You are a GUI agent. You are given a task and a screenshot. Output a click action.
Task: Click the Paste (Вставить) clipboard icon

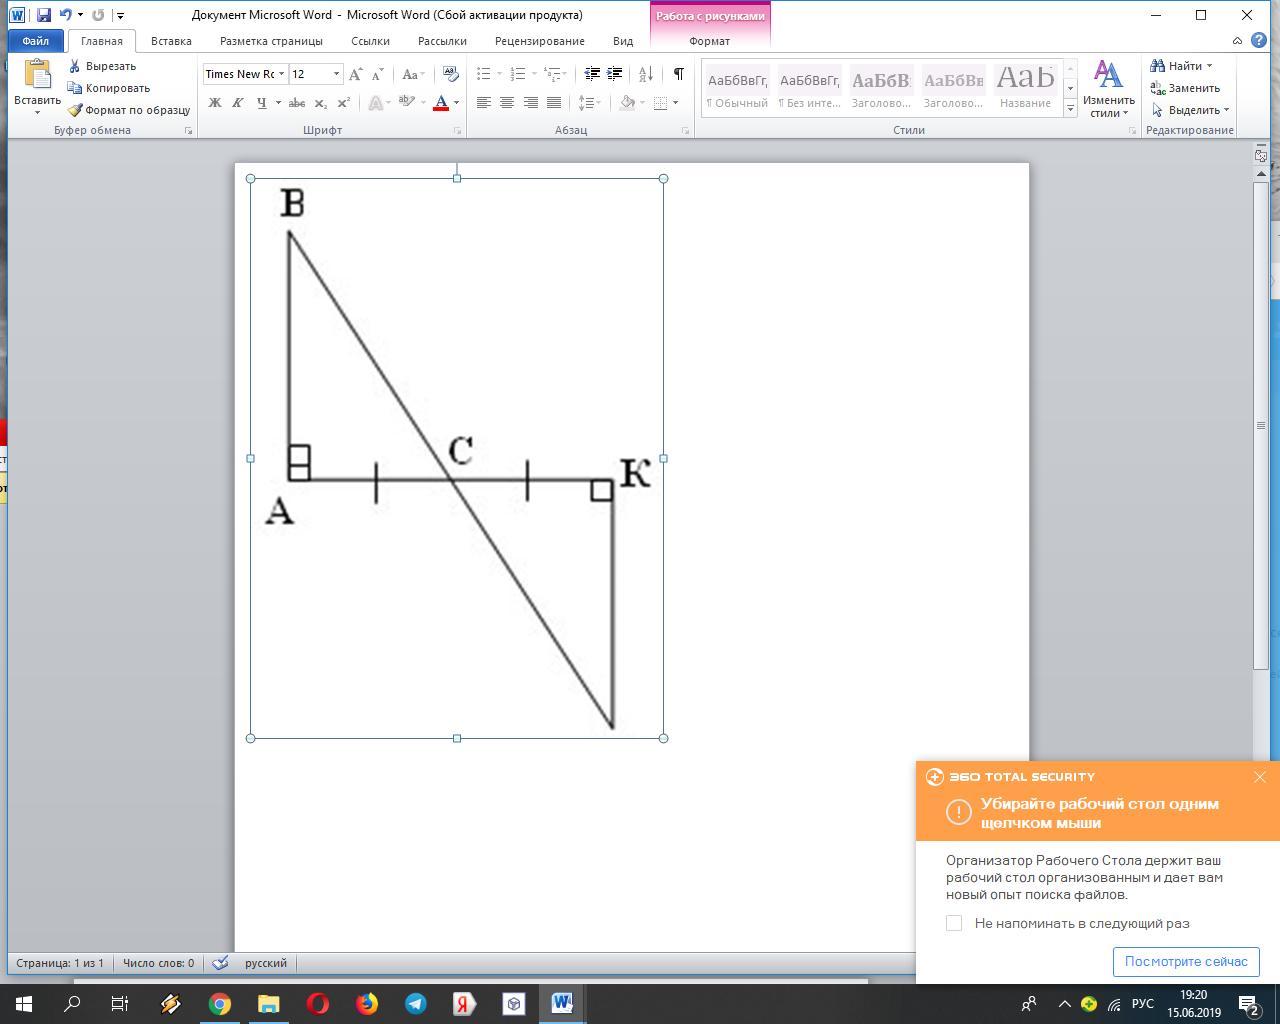37,75
